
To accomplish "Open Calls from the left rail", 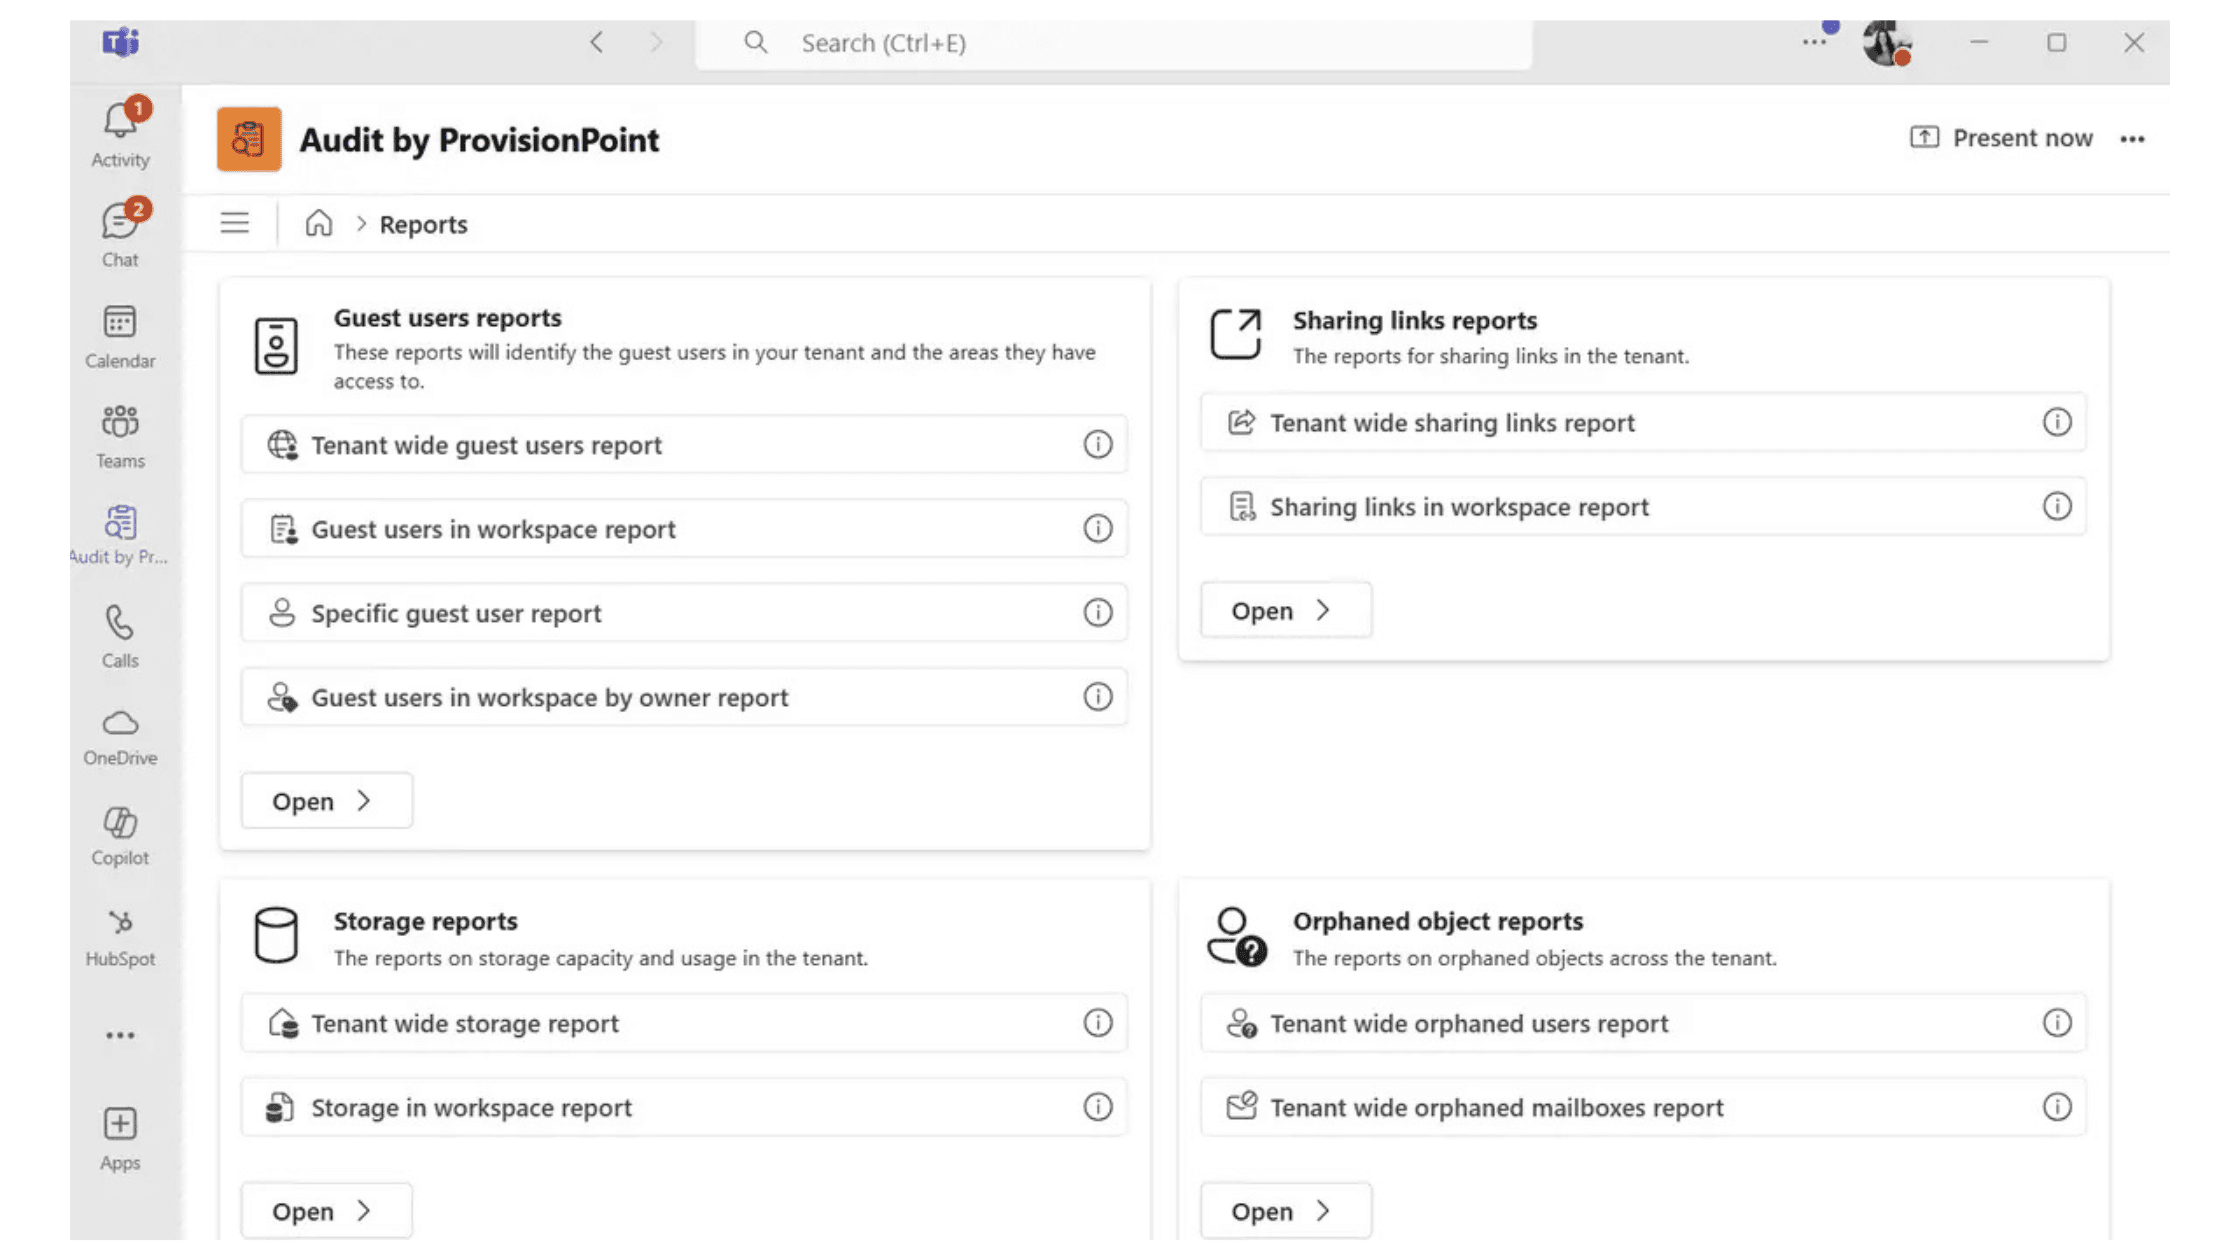I will tap(120, 636).
